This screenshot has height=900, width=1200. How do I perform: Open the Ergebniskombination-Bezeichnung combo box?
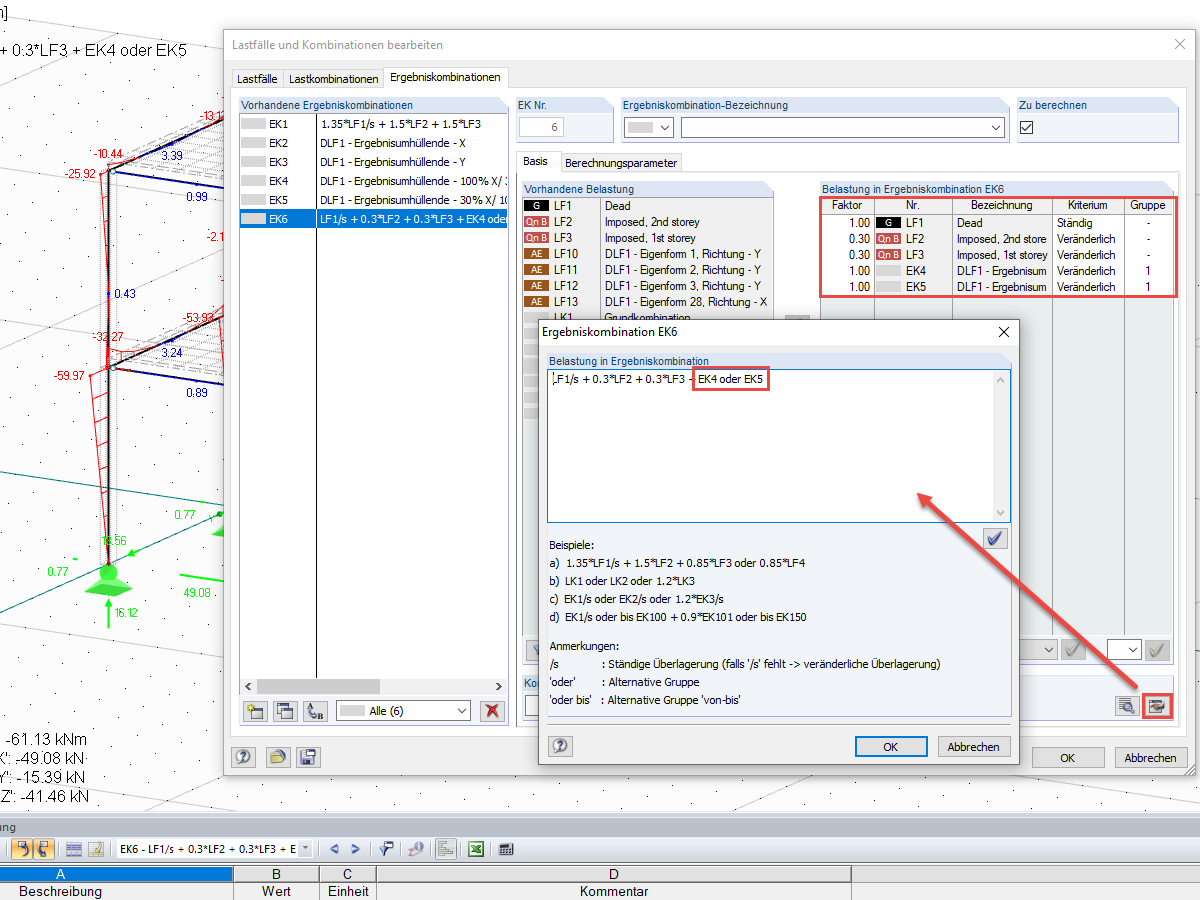pos(842,127)
